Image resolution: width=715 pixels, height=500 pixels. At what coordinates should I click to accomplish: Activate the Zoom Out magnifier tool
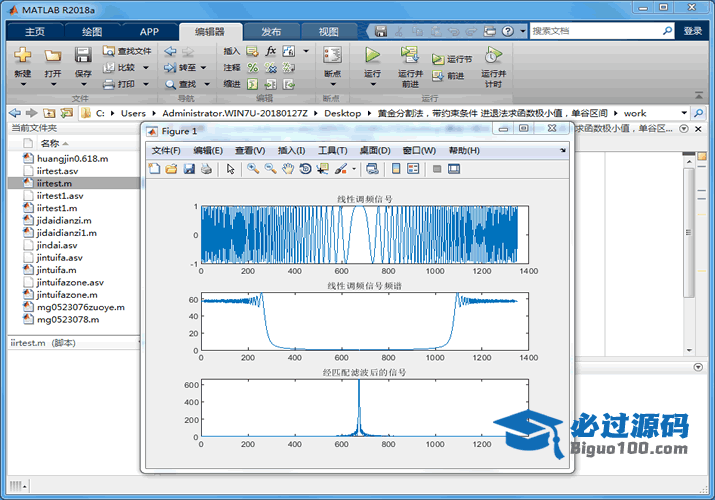(x=270, y=169)
